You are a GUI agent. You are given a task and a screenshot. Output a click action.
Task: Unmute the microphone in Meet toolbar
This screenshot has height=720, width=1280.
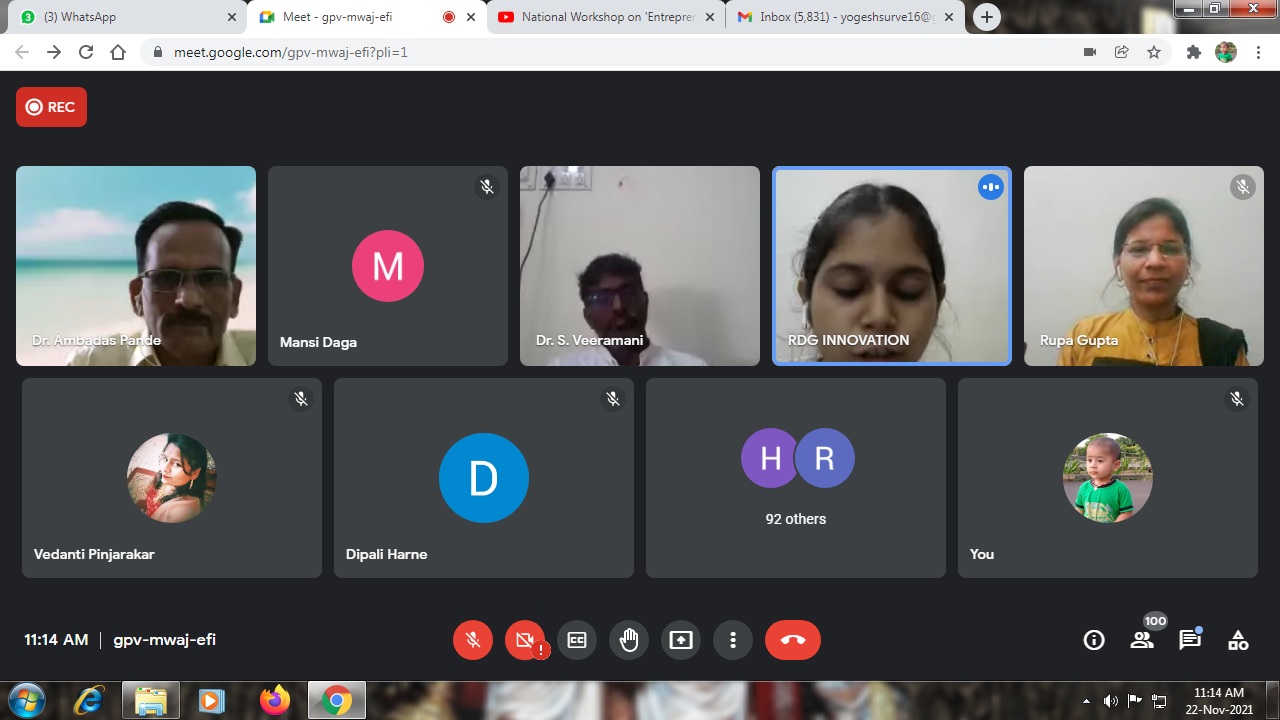[473, 640]
